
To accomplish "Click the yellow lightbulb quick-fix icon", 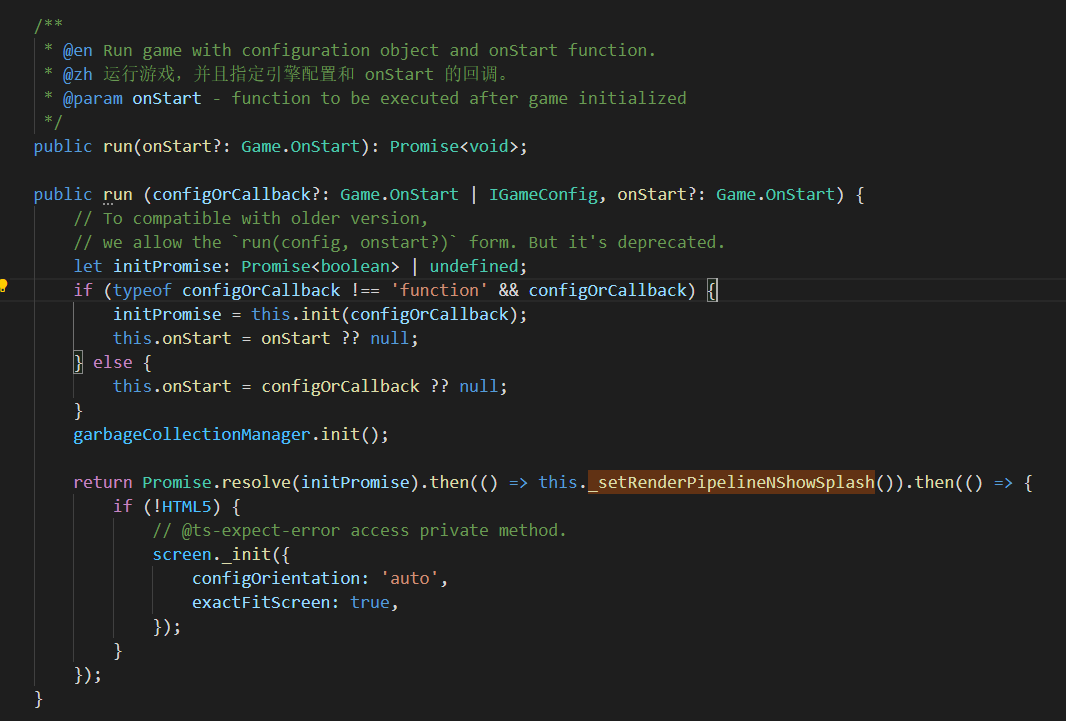I will 5,286.
